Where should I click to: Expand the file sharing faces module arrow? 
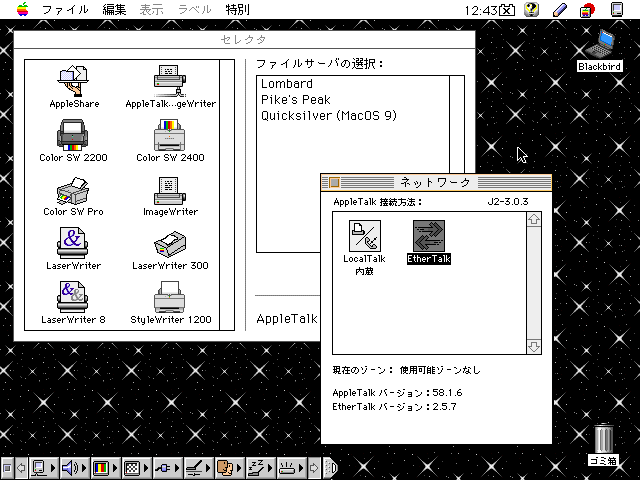pos(240,468)
